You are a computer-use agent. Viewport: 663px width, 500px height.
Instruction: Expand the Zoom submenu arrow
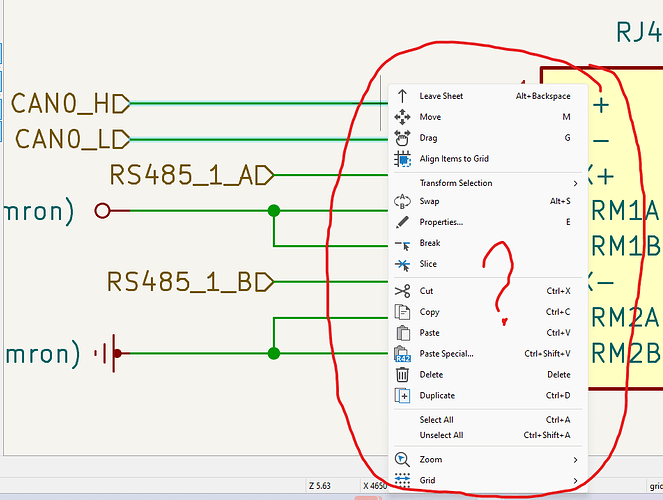[575, 459]
